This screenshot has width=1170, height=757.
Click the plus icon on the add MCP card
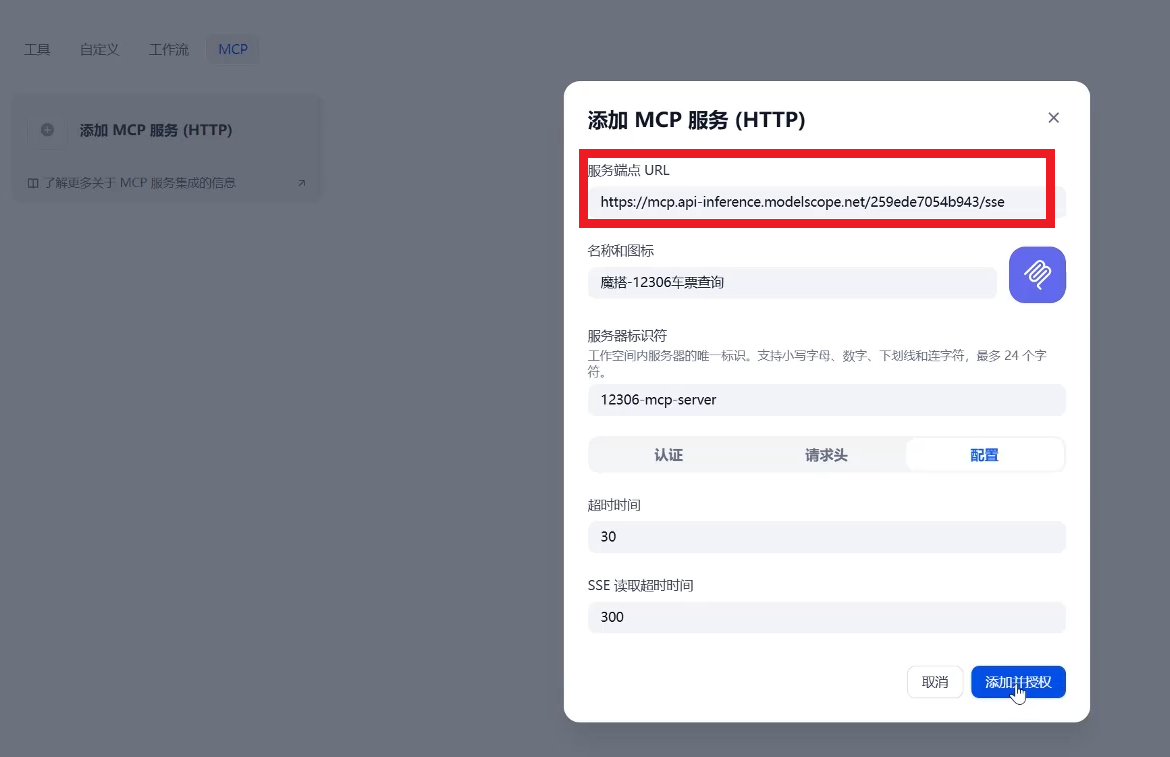47,130
